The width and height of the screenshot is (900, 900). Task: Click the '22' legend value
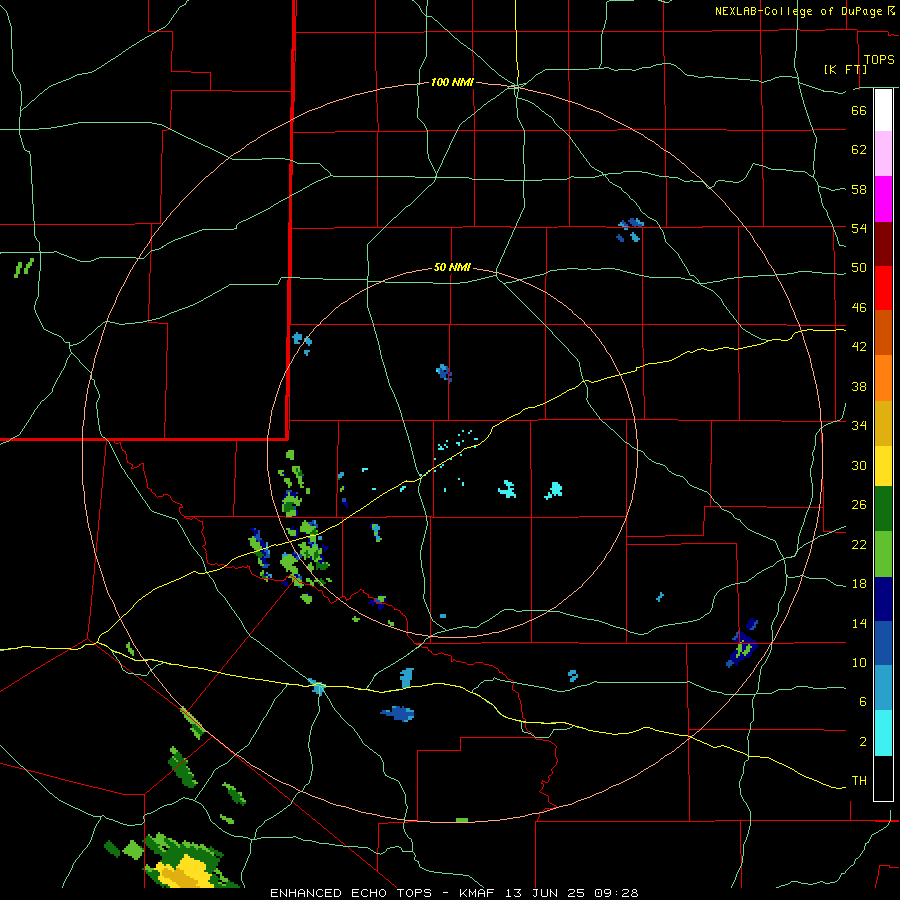[x=859, y=544]
